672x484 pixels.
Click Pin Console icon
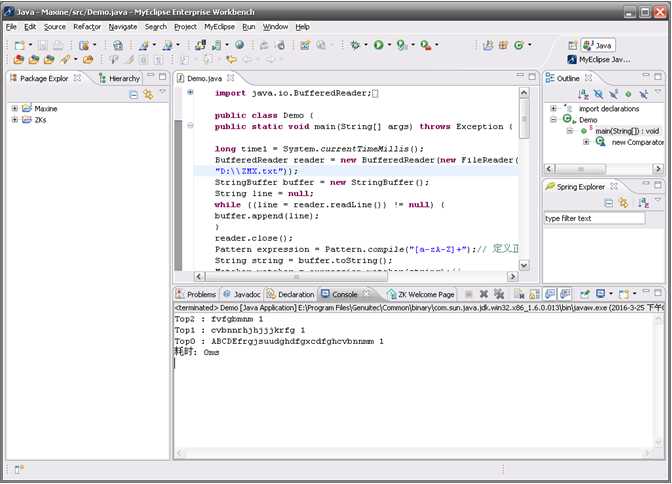click(x=584, y=294)
